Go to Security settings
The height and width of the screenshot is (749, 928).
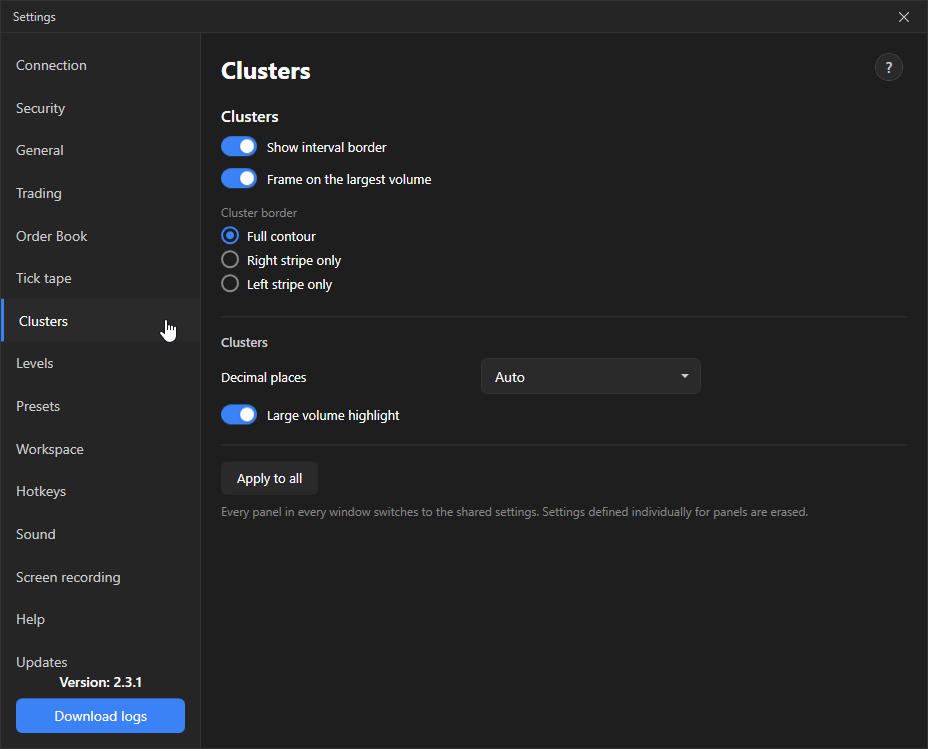pos(101,108)
